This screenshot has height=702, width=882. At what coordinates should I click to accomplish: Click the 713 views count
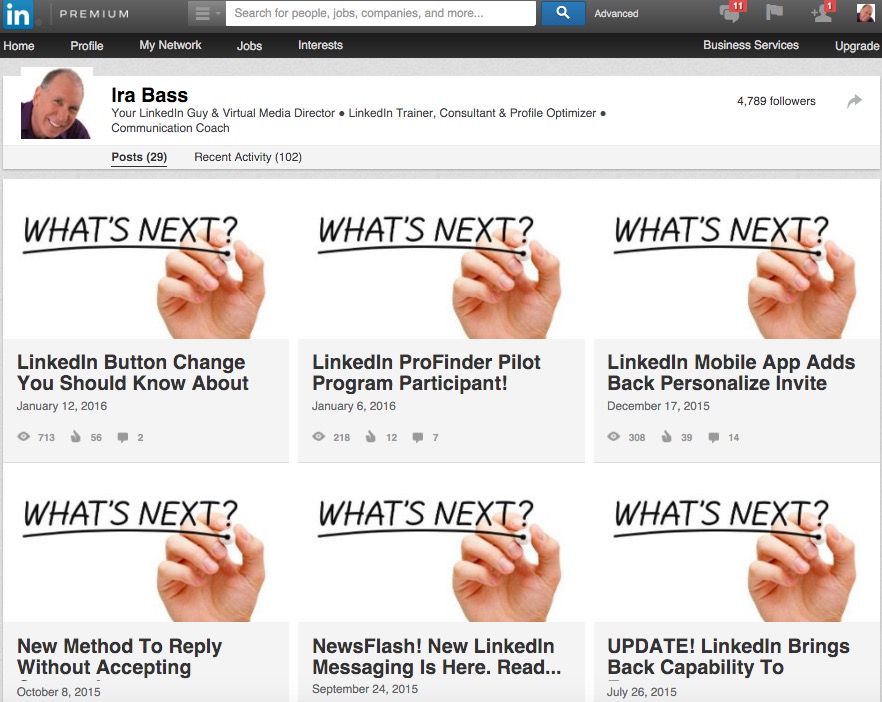(46, 438)
